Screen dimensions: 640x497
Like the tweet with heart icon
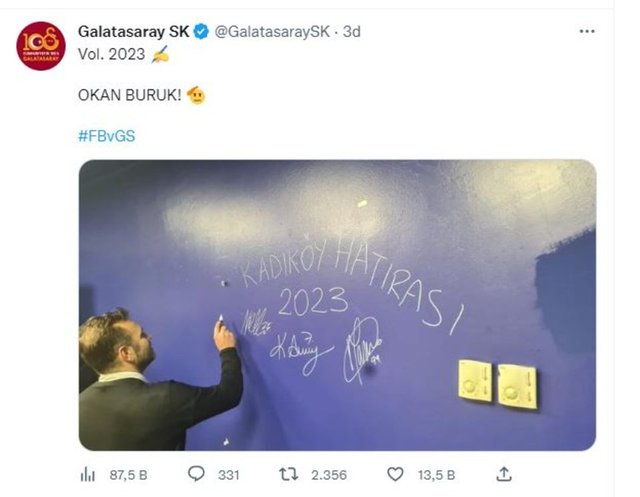[395, 474]
